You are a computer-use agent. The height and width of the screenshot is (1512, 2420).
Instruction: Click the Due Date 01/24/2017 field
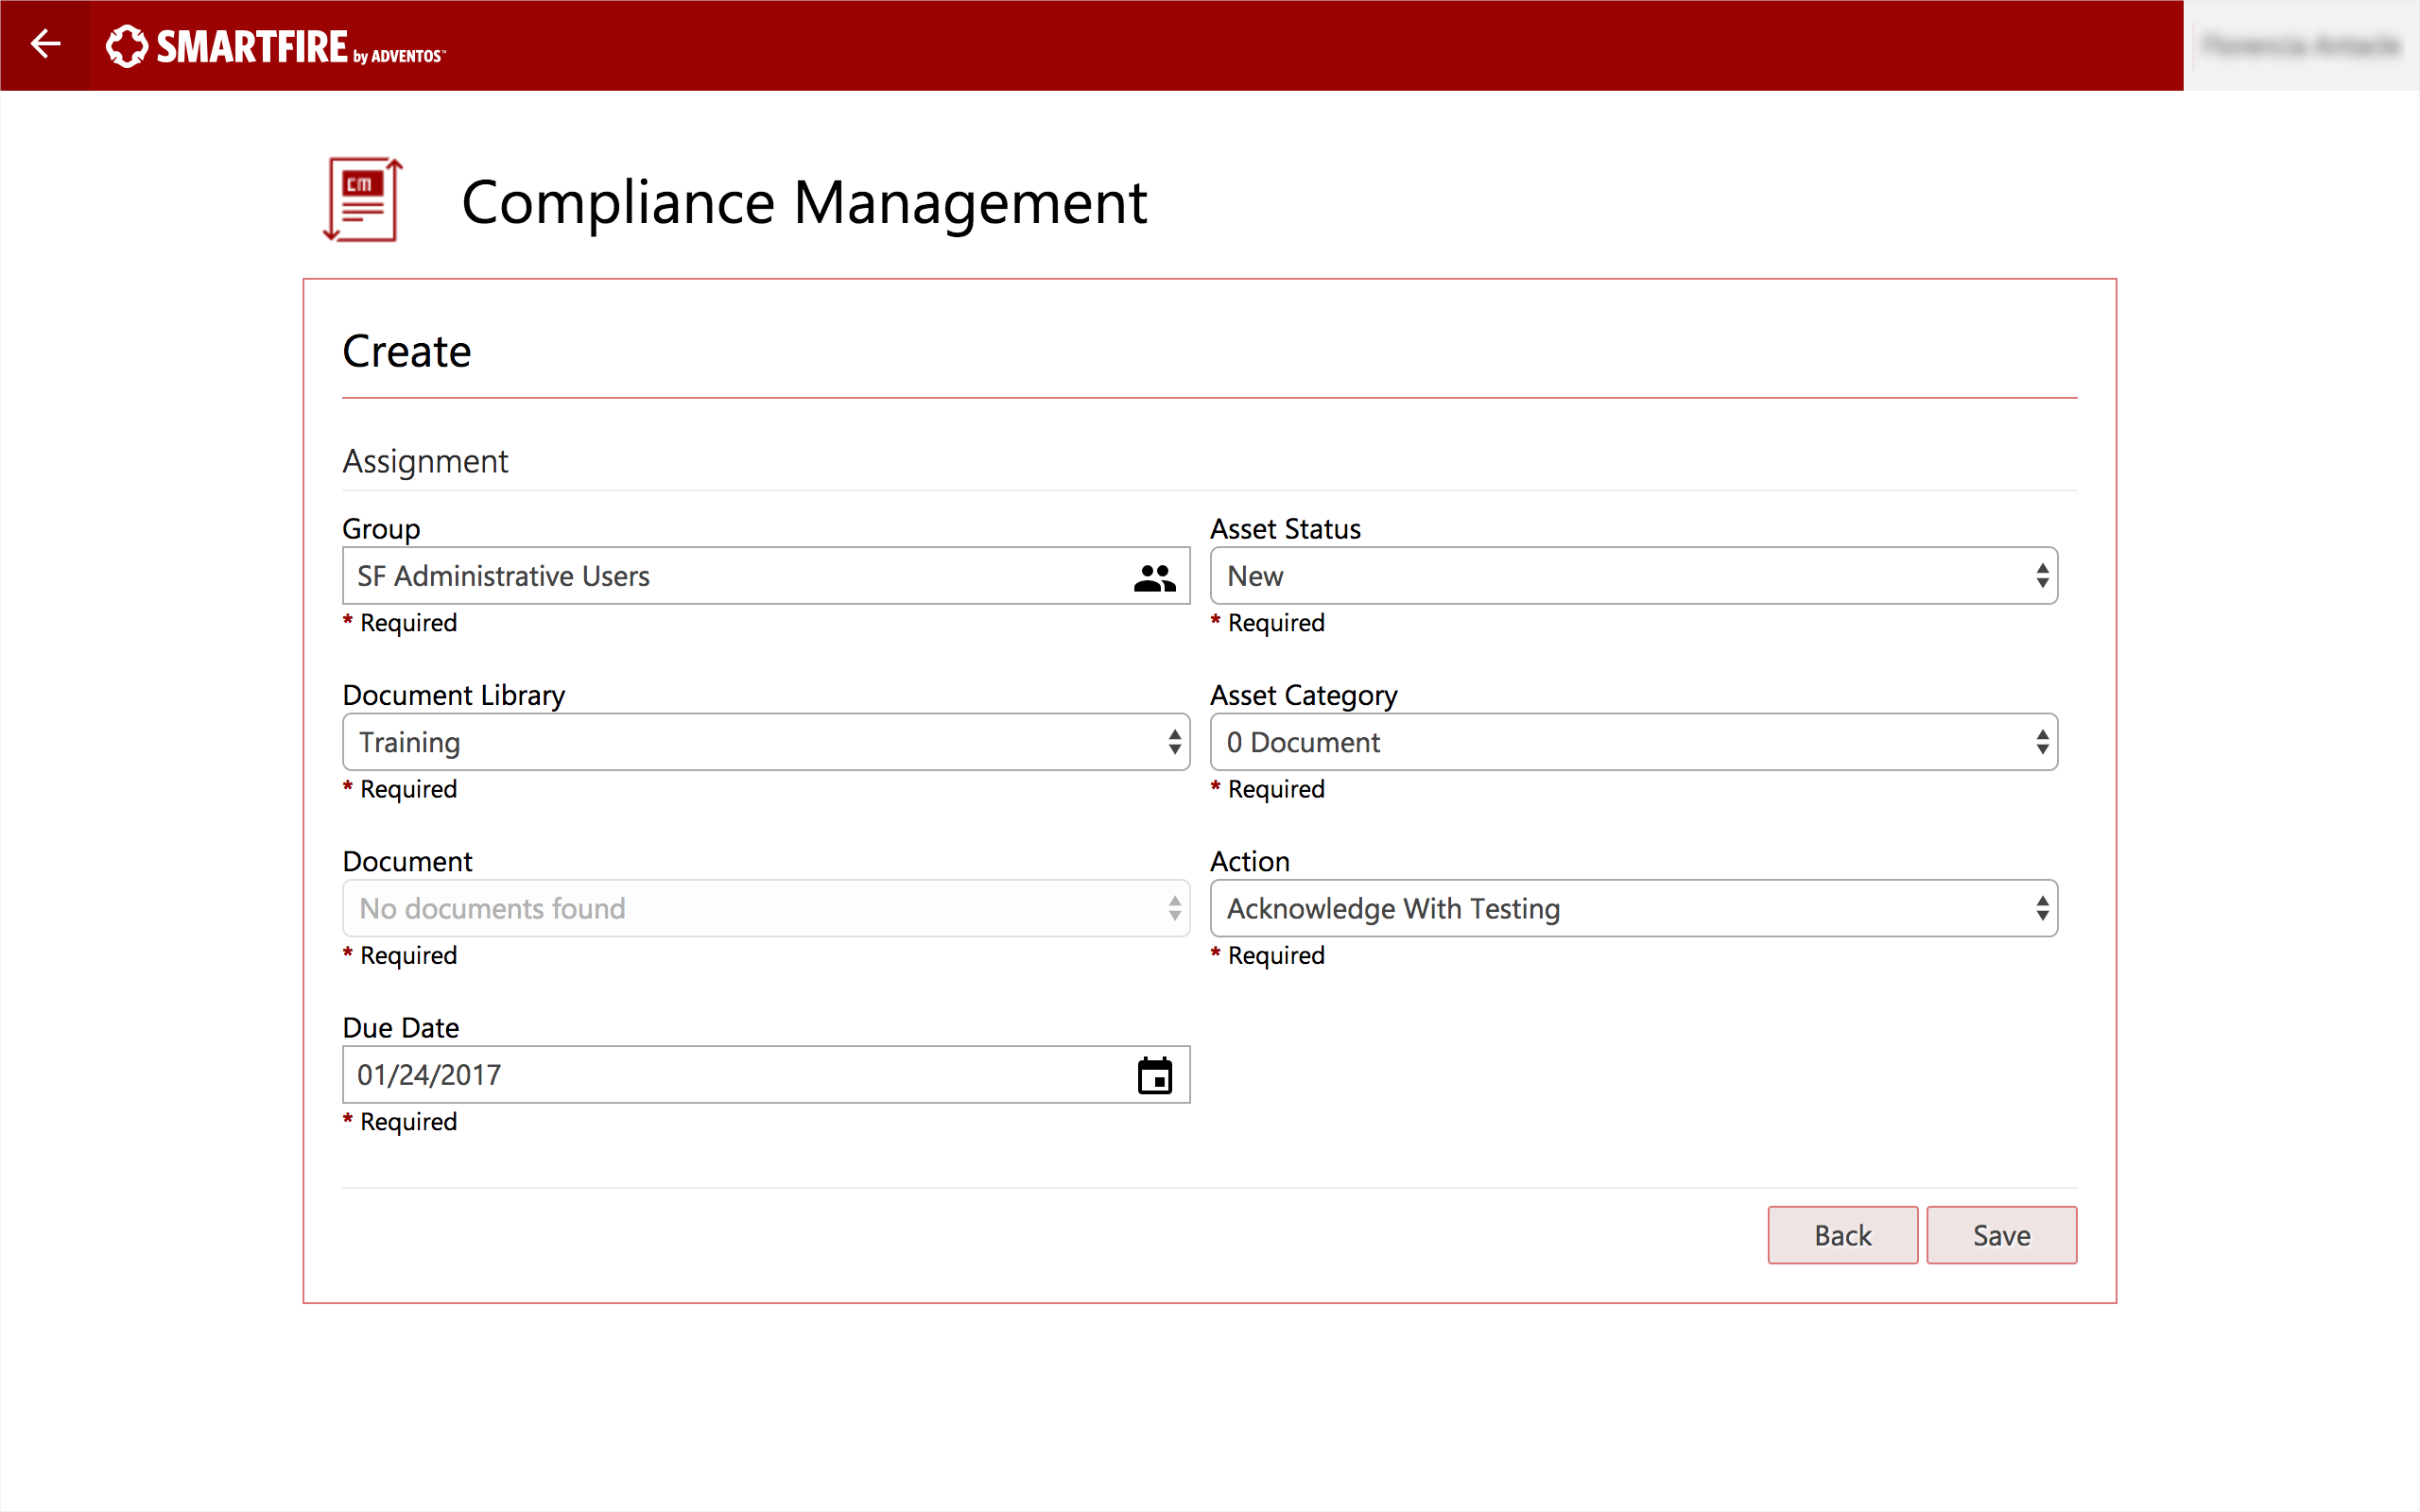730,1075
